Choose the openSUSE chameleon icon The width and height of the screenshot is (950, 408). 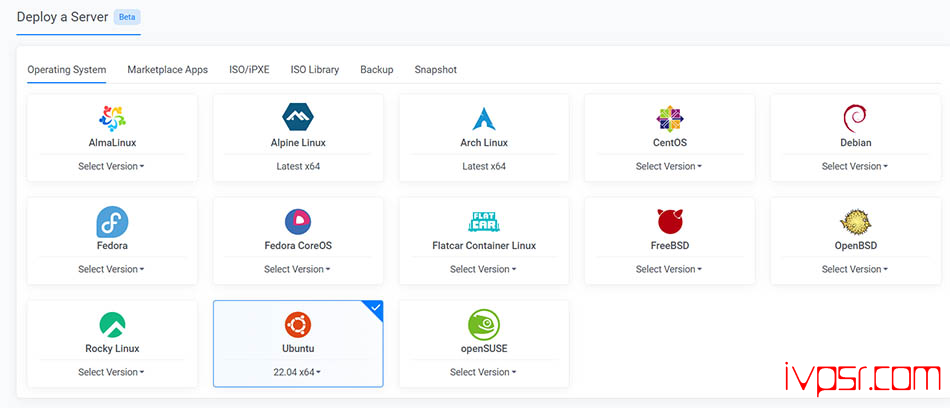click(x=484, y=324)
